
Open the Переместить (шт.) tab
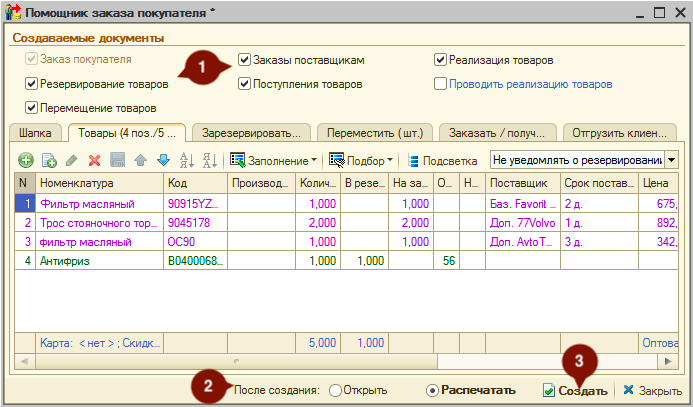[x=375, y=133]
